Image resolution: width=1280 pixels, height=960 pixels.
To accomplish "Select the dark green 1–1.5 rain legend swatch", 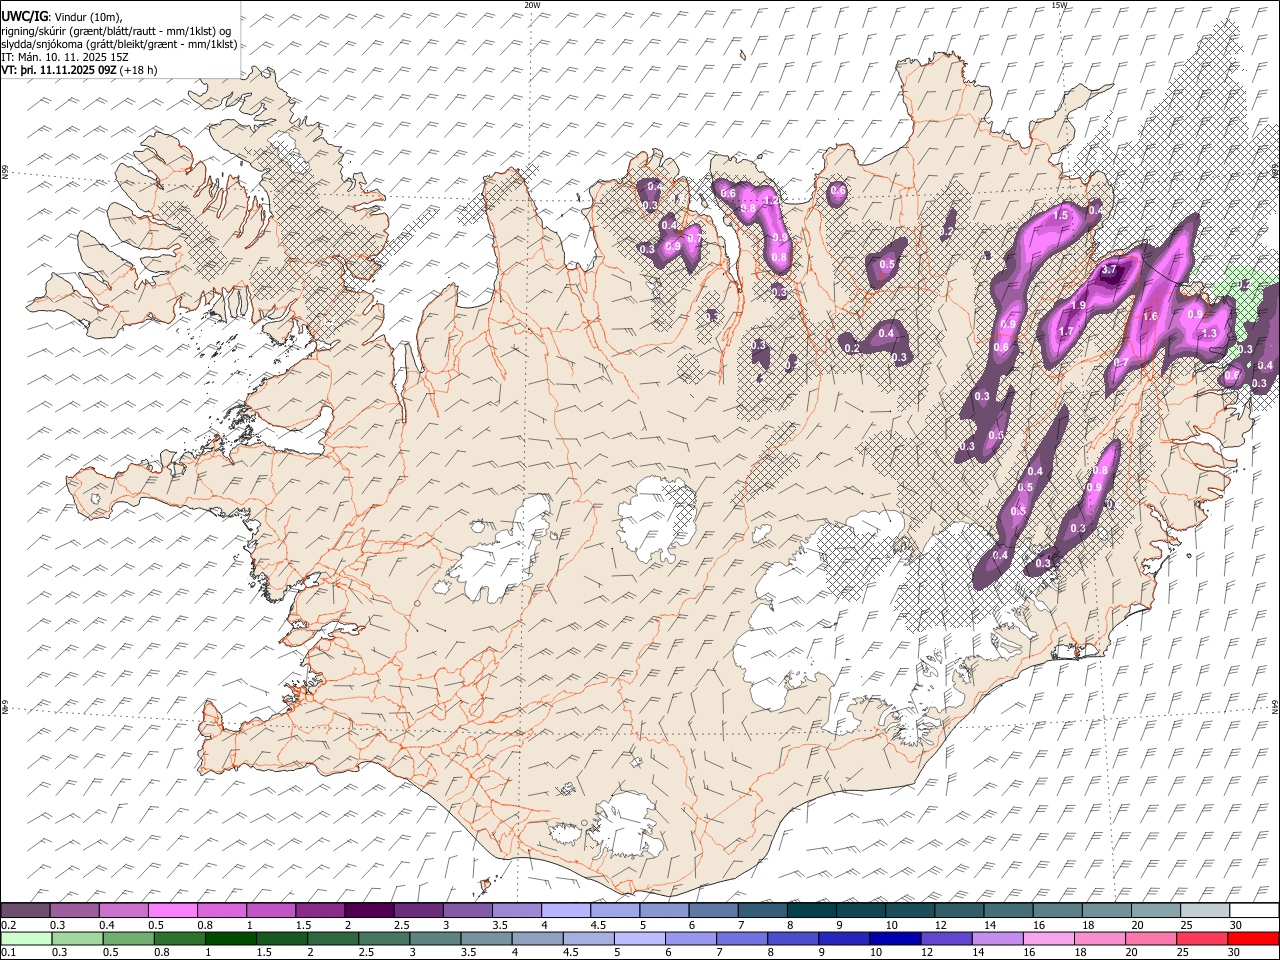I will tap(230, 938).
